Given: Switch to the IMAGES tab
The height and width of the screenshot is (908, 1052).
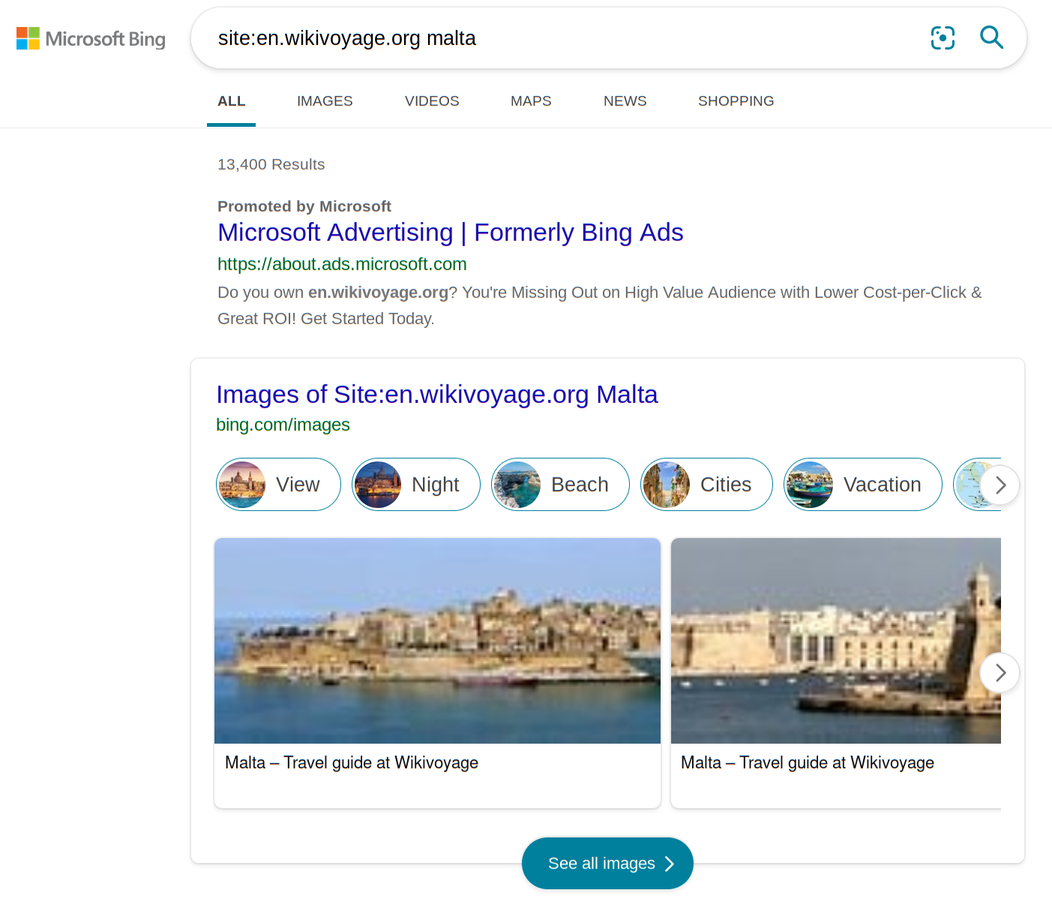Looking at the screenshot, I should pos(325,101).
